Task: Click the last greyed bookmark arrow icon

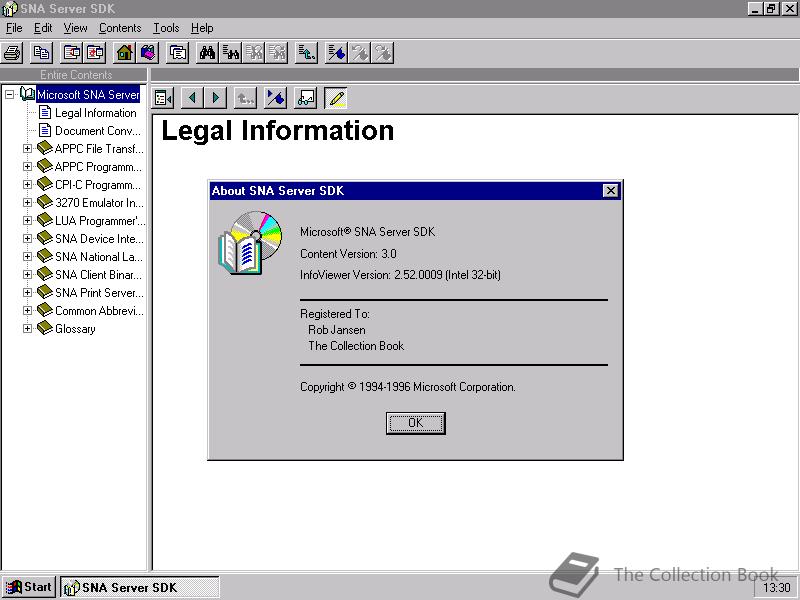Action: tap(383, 53)
